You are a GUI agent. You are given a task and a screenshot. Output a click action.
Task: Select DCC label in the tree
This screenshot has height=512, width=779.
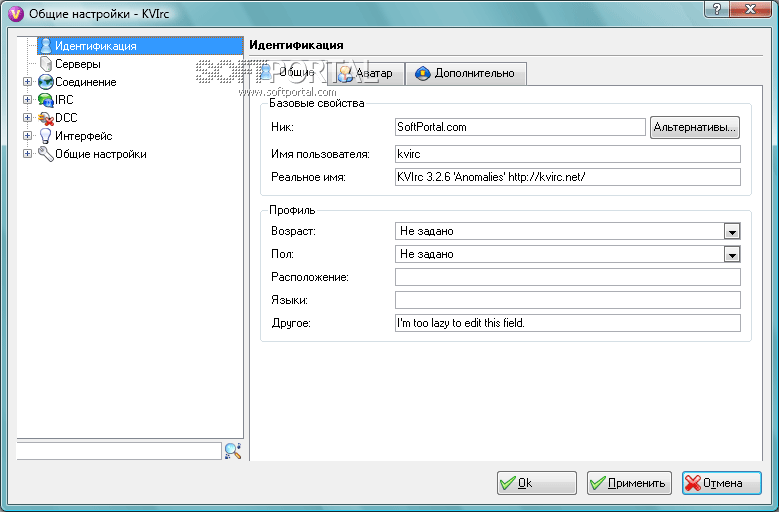[66, 118]
